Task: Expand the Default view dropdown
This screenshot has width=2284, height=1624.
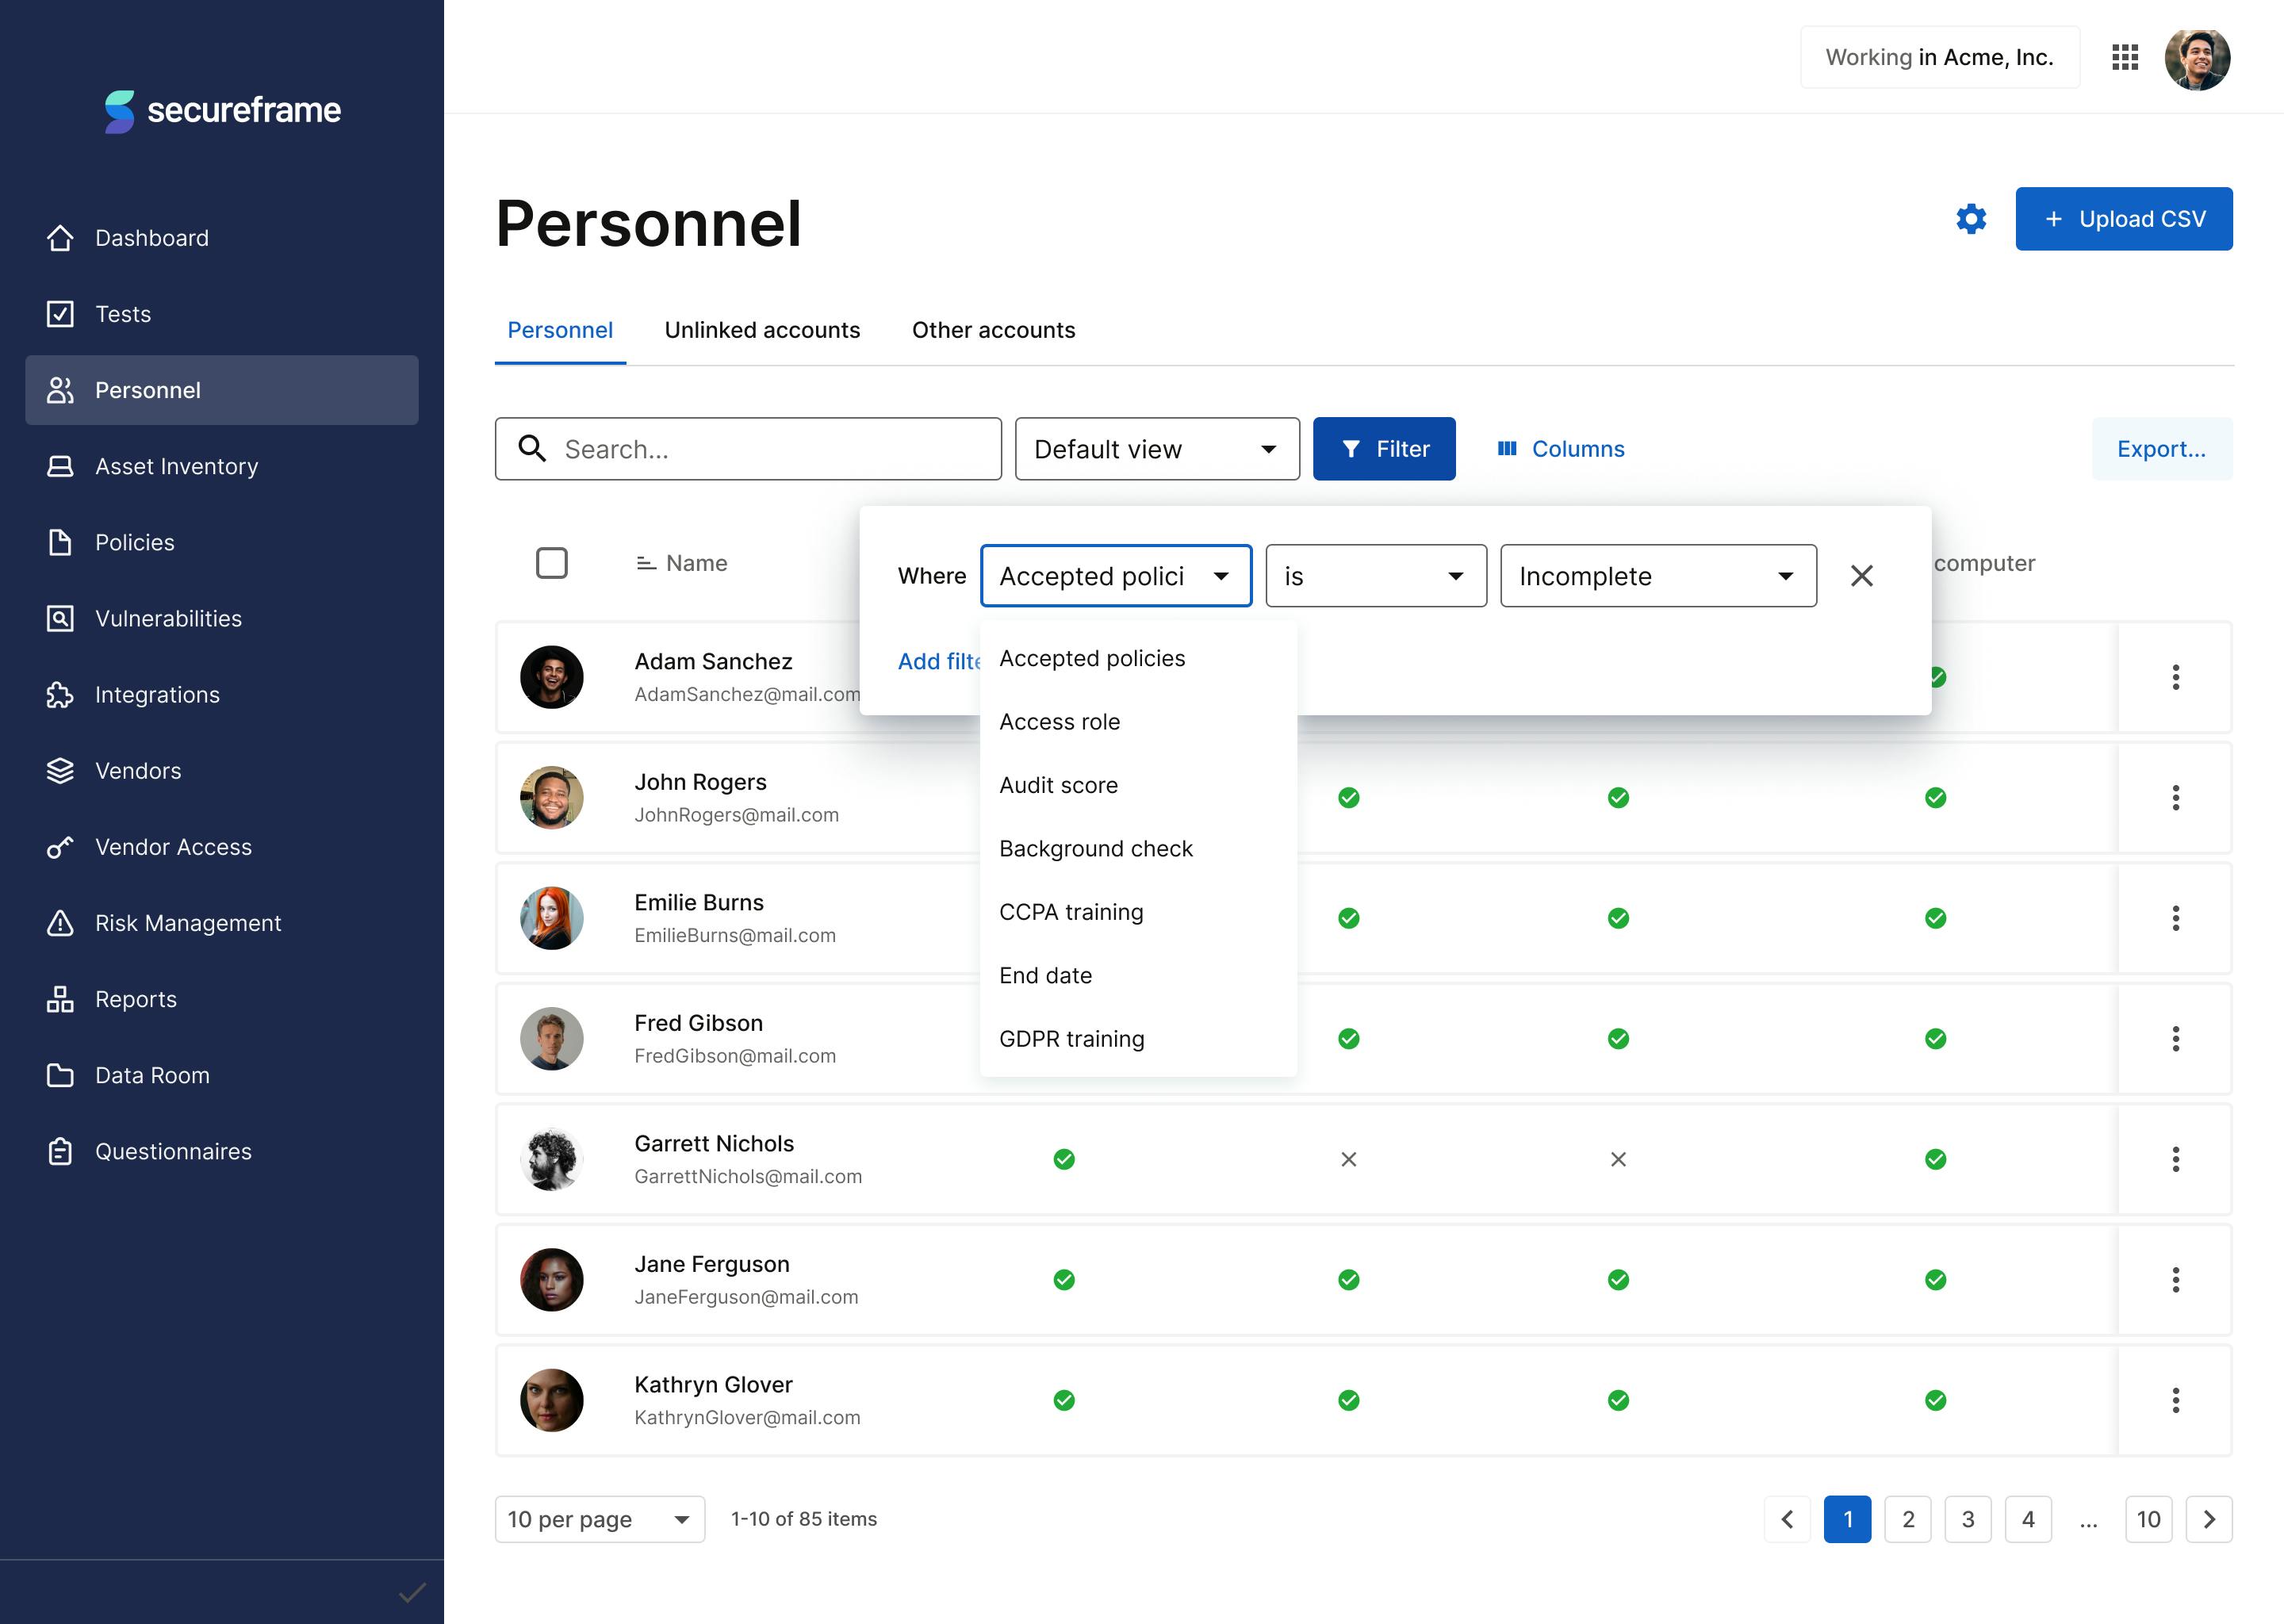Action: pyautogui.click(x=1156, y=449)
